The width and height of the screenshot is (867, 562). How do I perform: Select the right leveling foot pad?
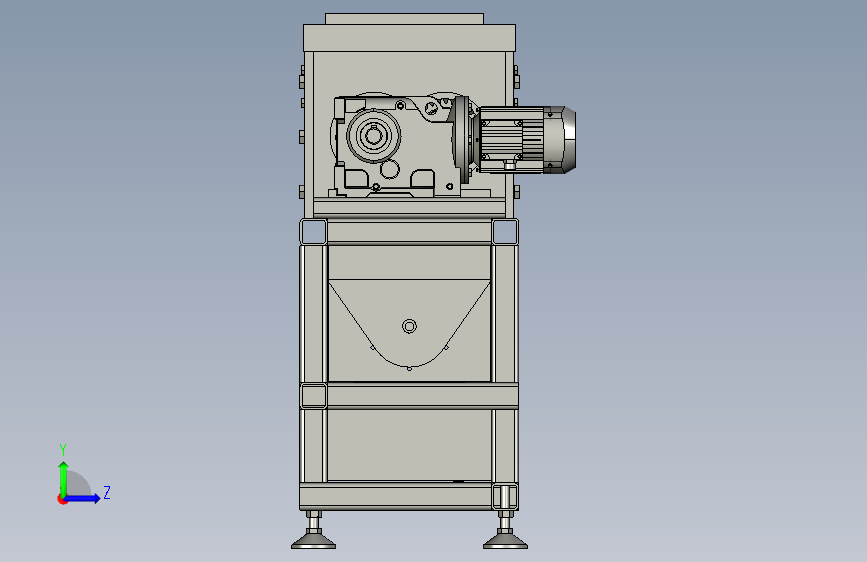tap(505, 540)
